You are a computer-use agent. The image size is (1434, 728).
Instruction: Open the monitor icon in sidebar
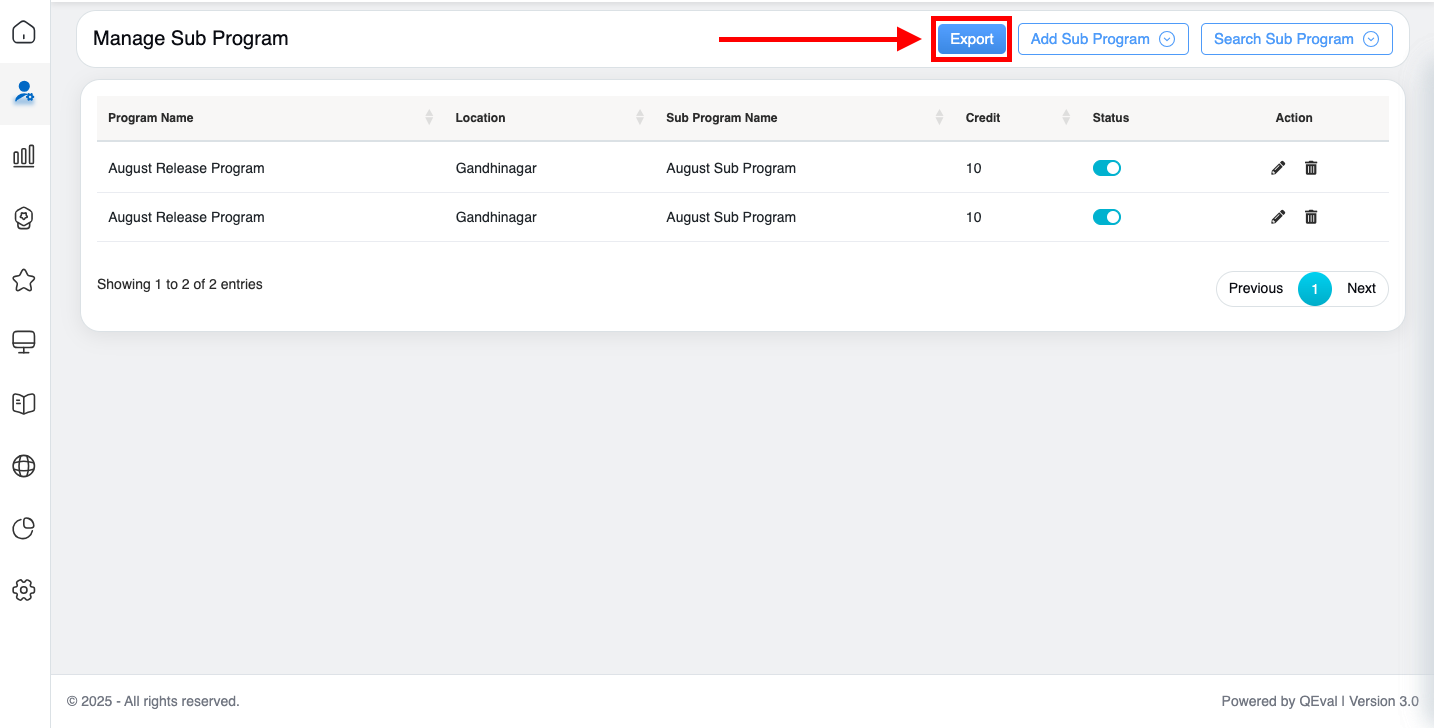24,342
